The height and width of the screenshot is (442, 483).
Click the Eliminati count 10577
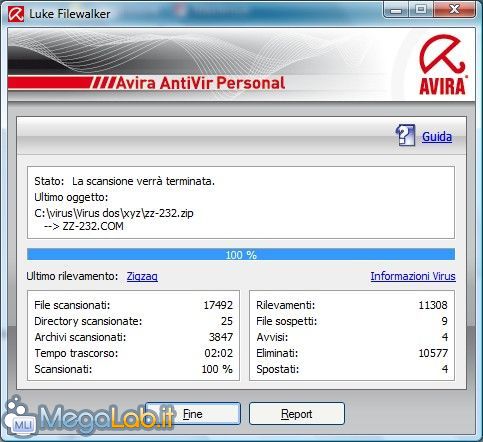433,353
